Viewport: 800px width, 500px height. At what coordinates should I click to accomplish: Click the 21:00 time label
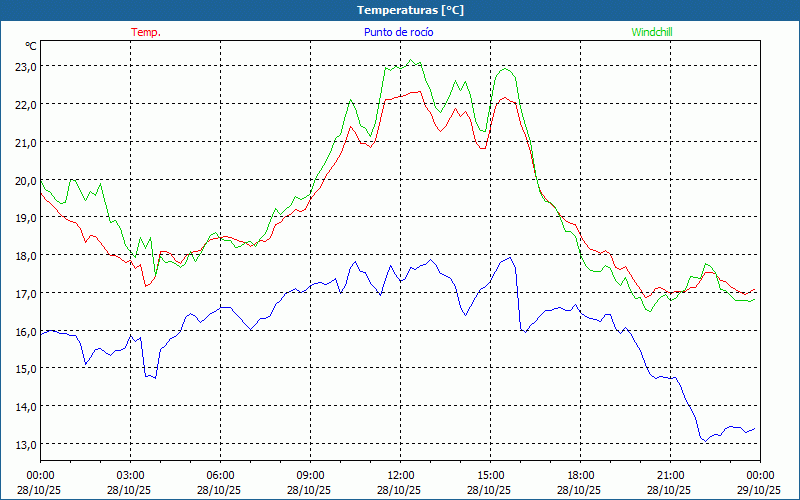click(x=670, y=475)
